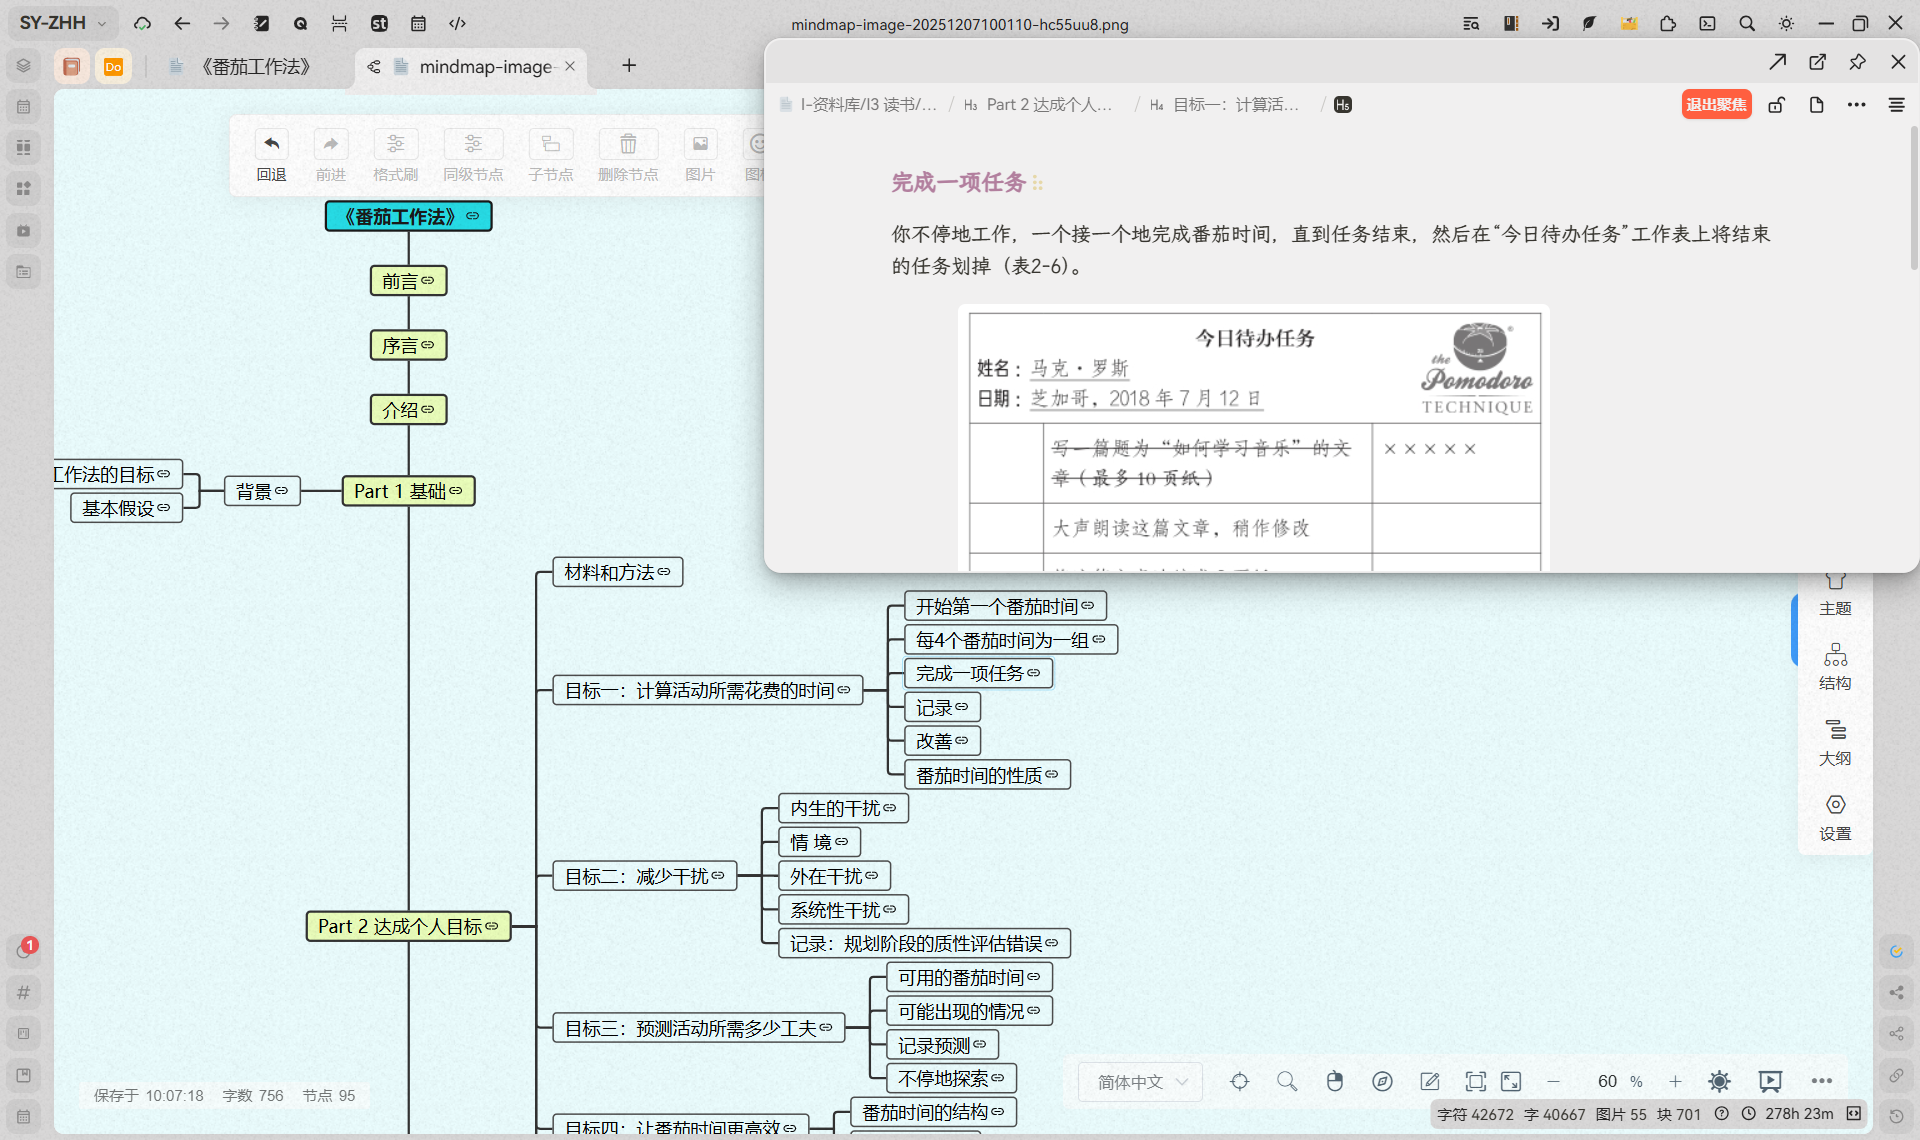This screenshot has width=1920, height=1140.
Task: Add a new tab with plus button
Action: [629, 66]
